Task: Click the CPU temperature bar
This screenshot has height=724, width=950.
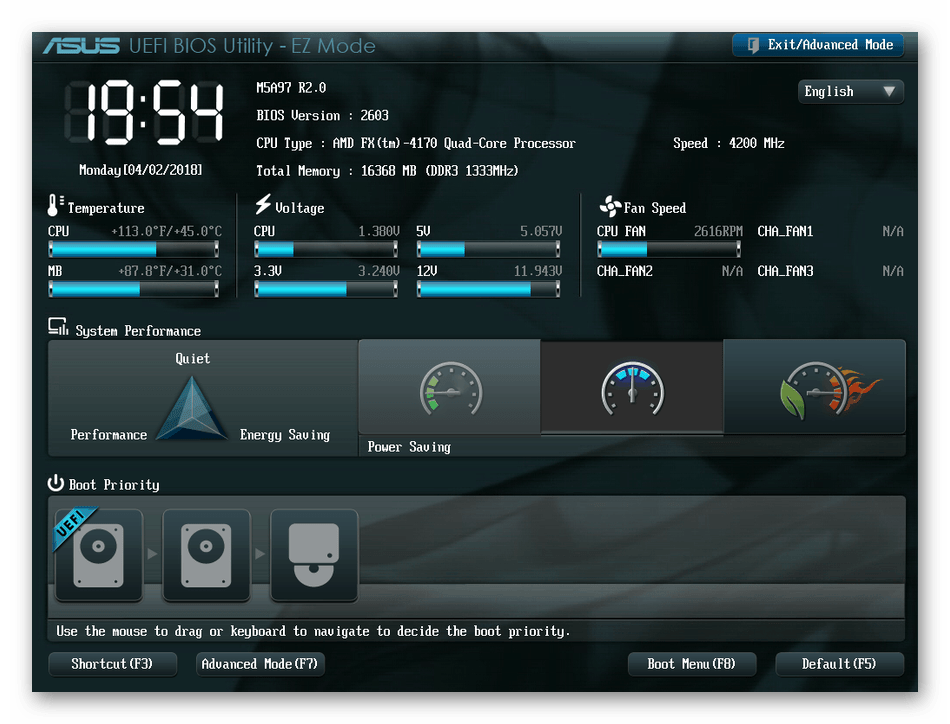Action: [x=134, y=249]
